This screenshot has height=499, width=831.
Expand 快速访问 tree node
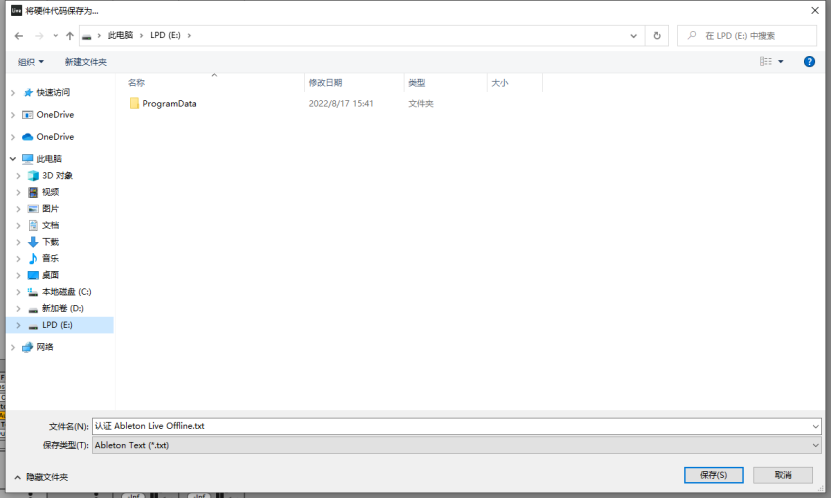tap(13, 93)
